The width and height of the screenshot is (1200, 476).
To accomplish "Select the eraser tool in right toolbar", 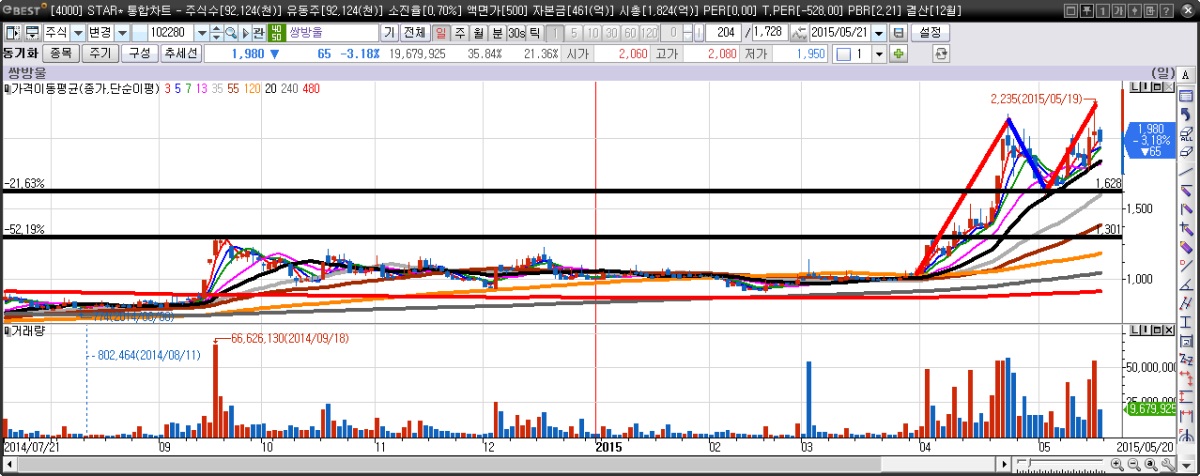I will [x=1187, y=152].
